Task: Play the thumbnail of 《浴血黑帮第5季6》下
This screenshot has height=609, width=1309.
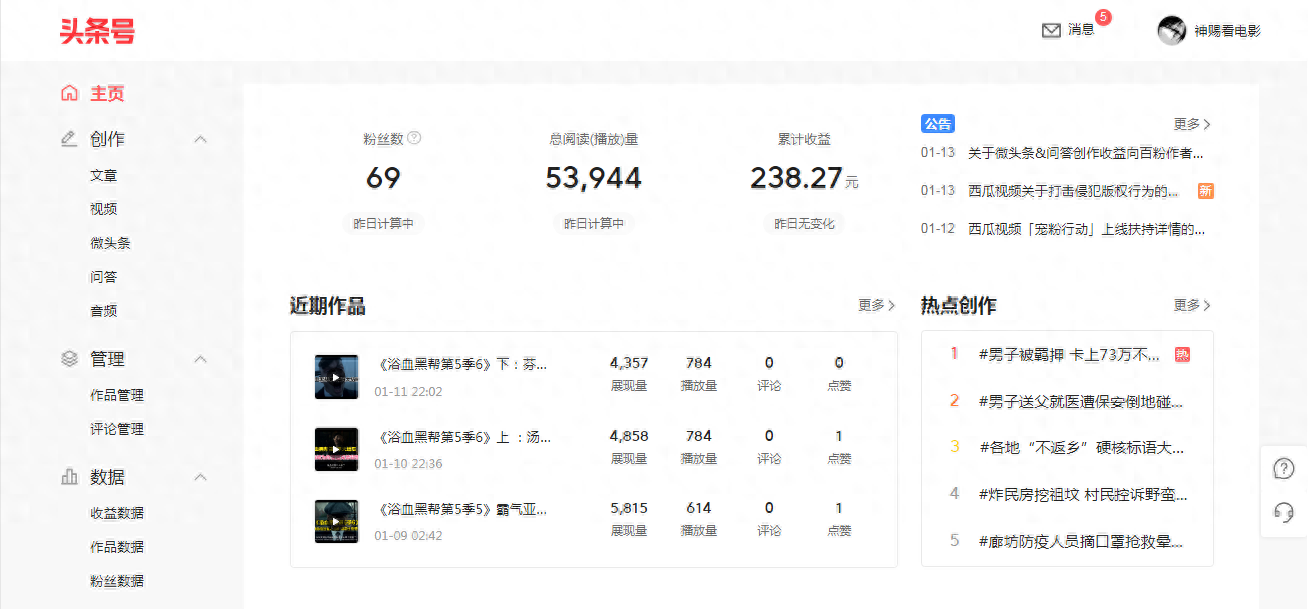Action: pos(336,377)
